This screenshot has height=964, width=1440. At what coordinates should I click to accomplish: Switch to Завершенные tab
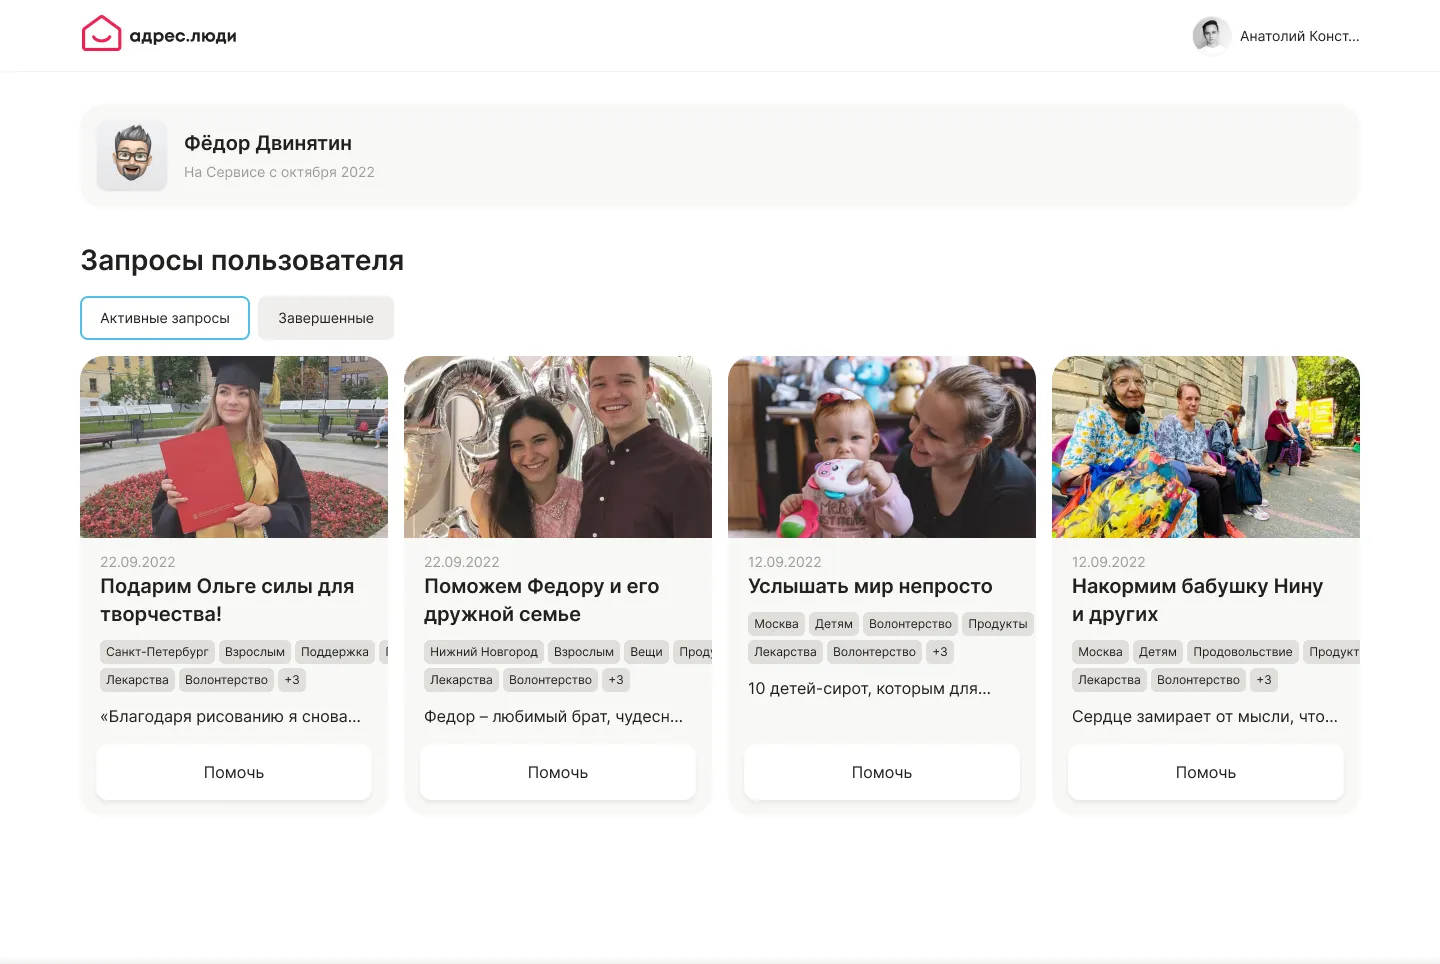coord(326,318)
